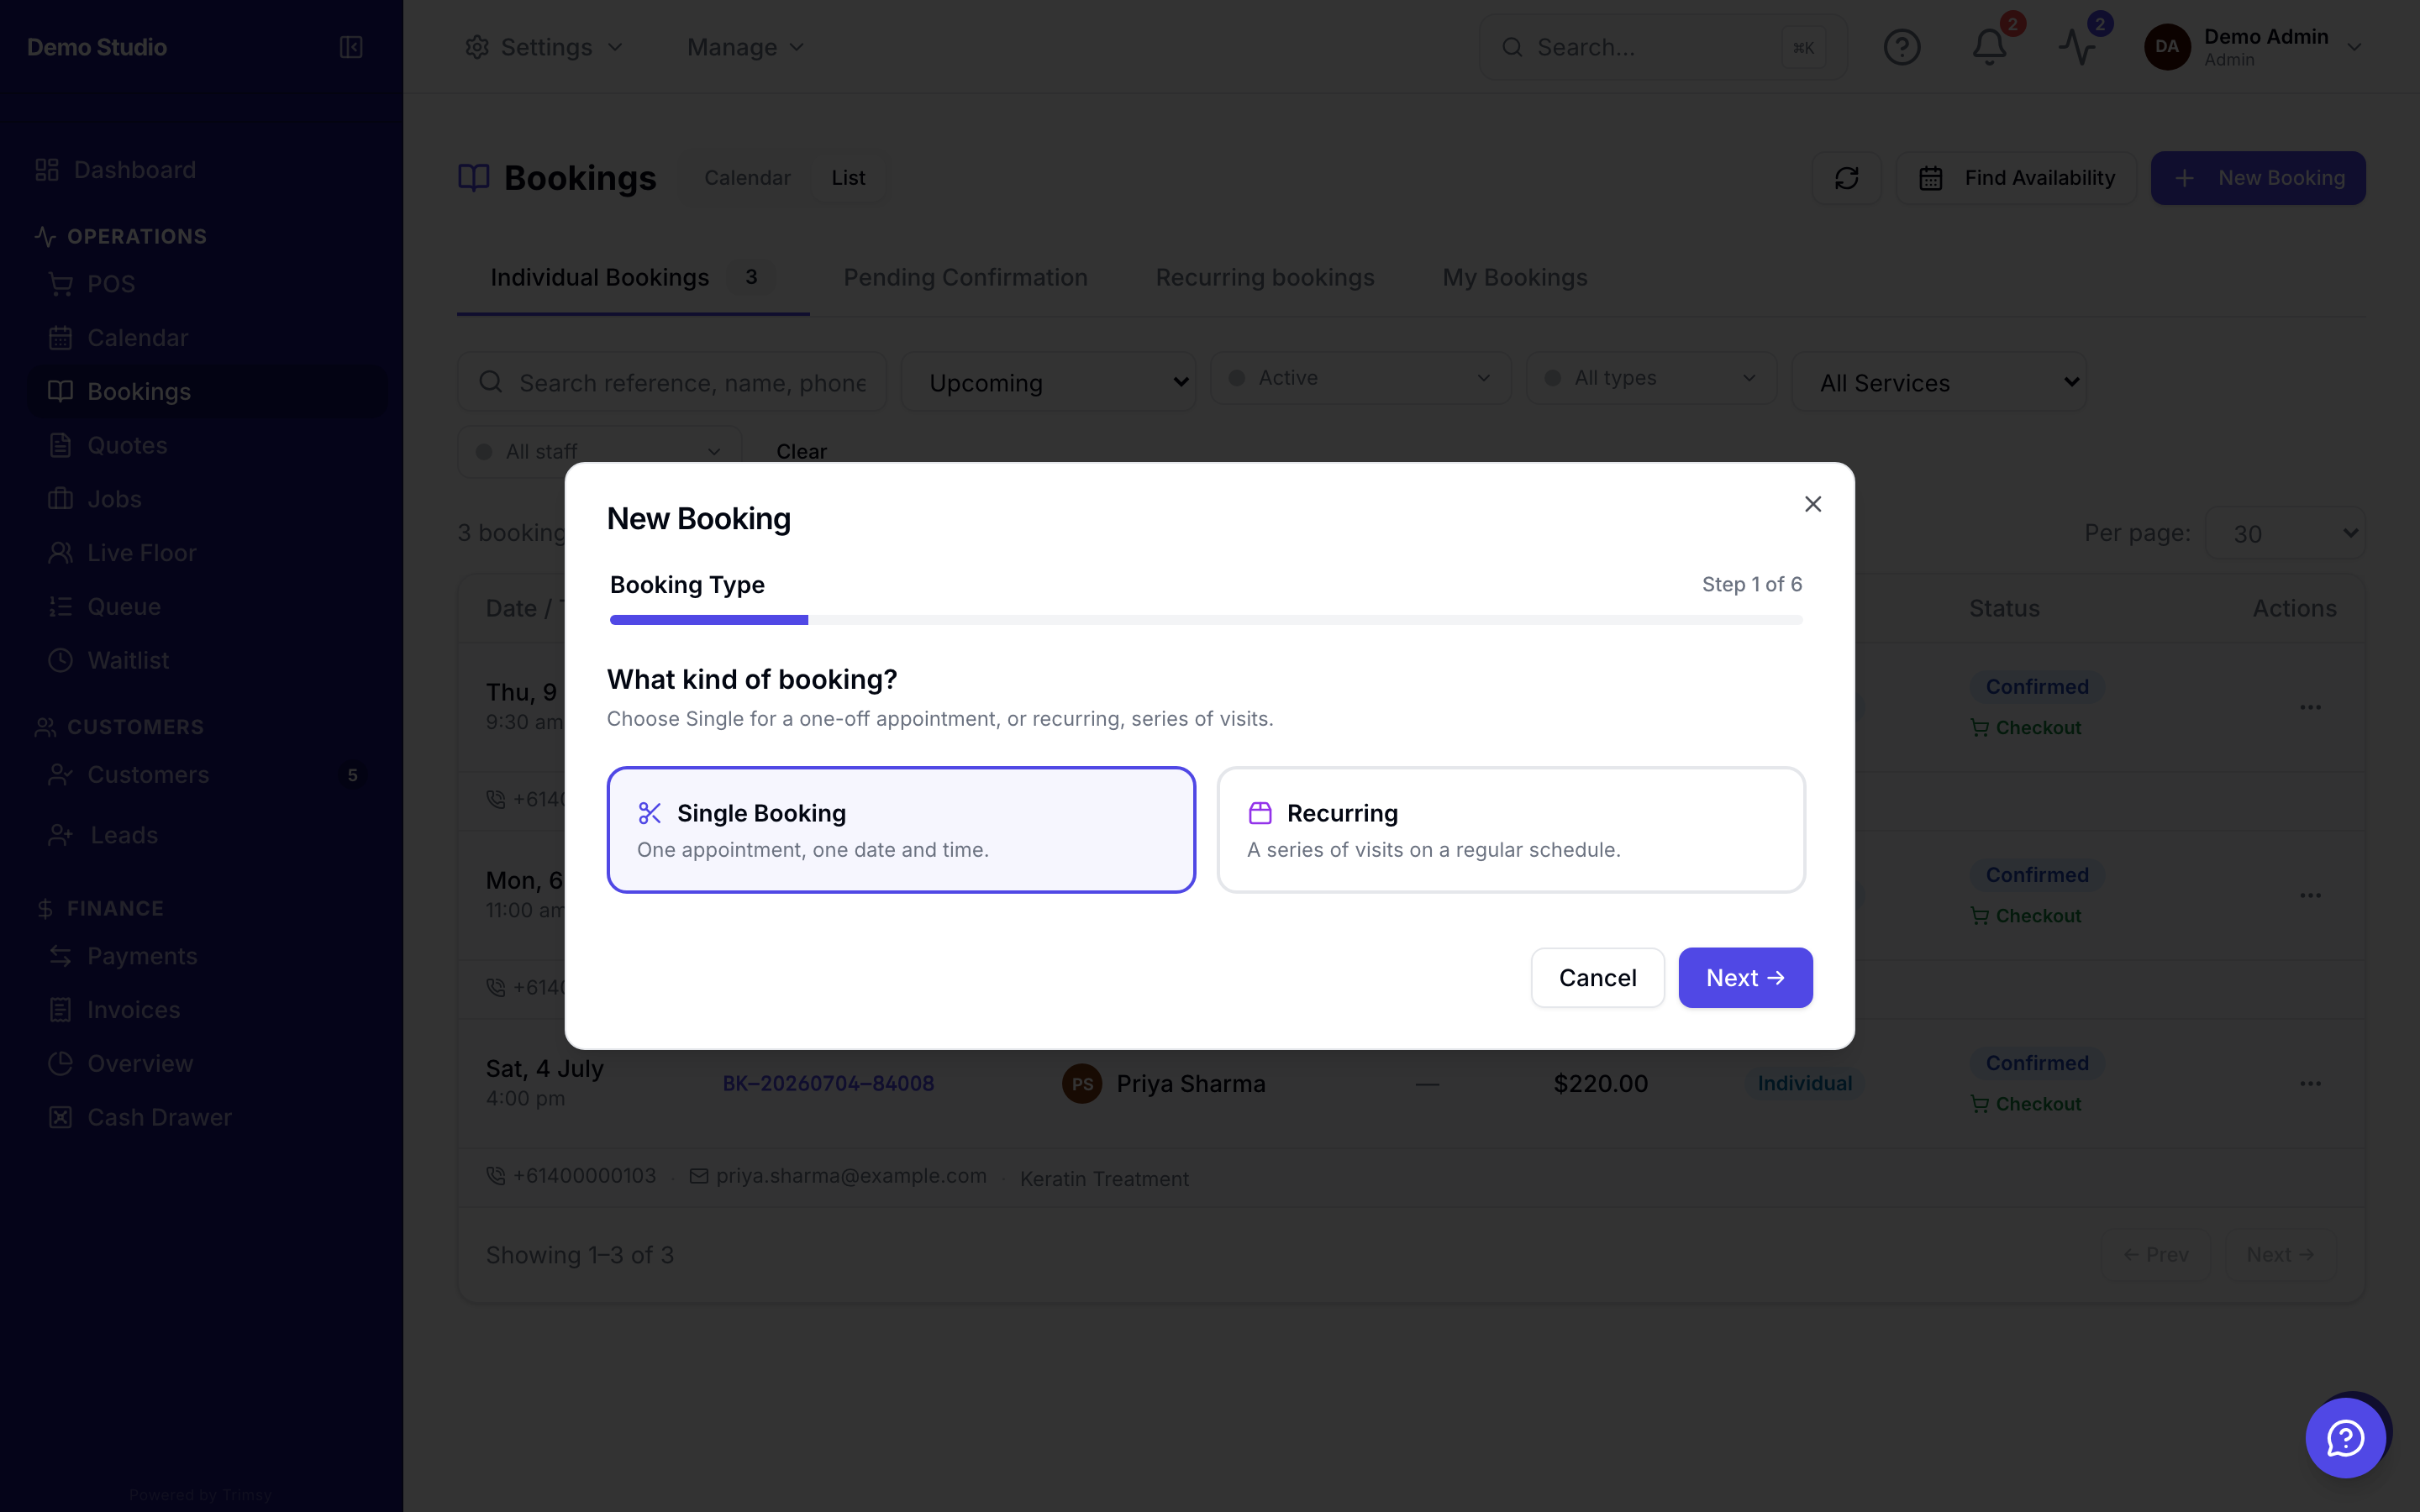Open the help question mark icon
Image resolution: width=2420 pixels, height=1512 pixels.
point(1902,47)
